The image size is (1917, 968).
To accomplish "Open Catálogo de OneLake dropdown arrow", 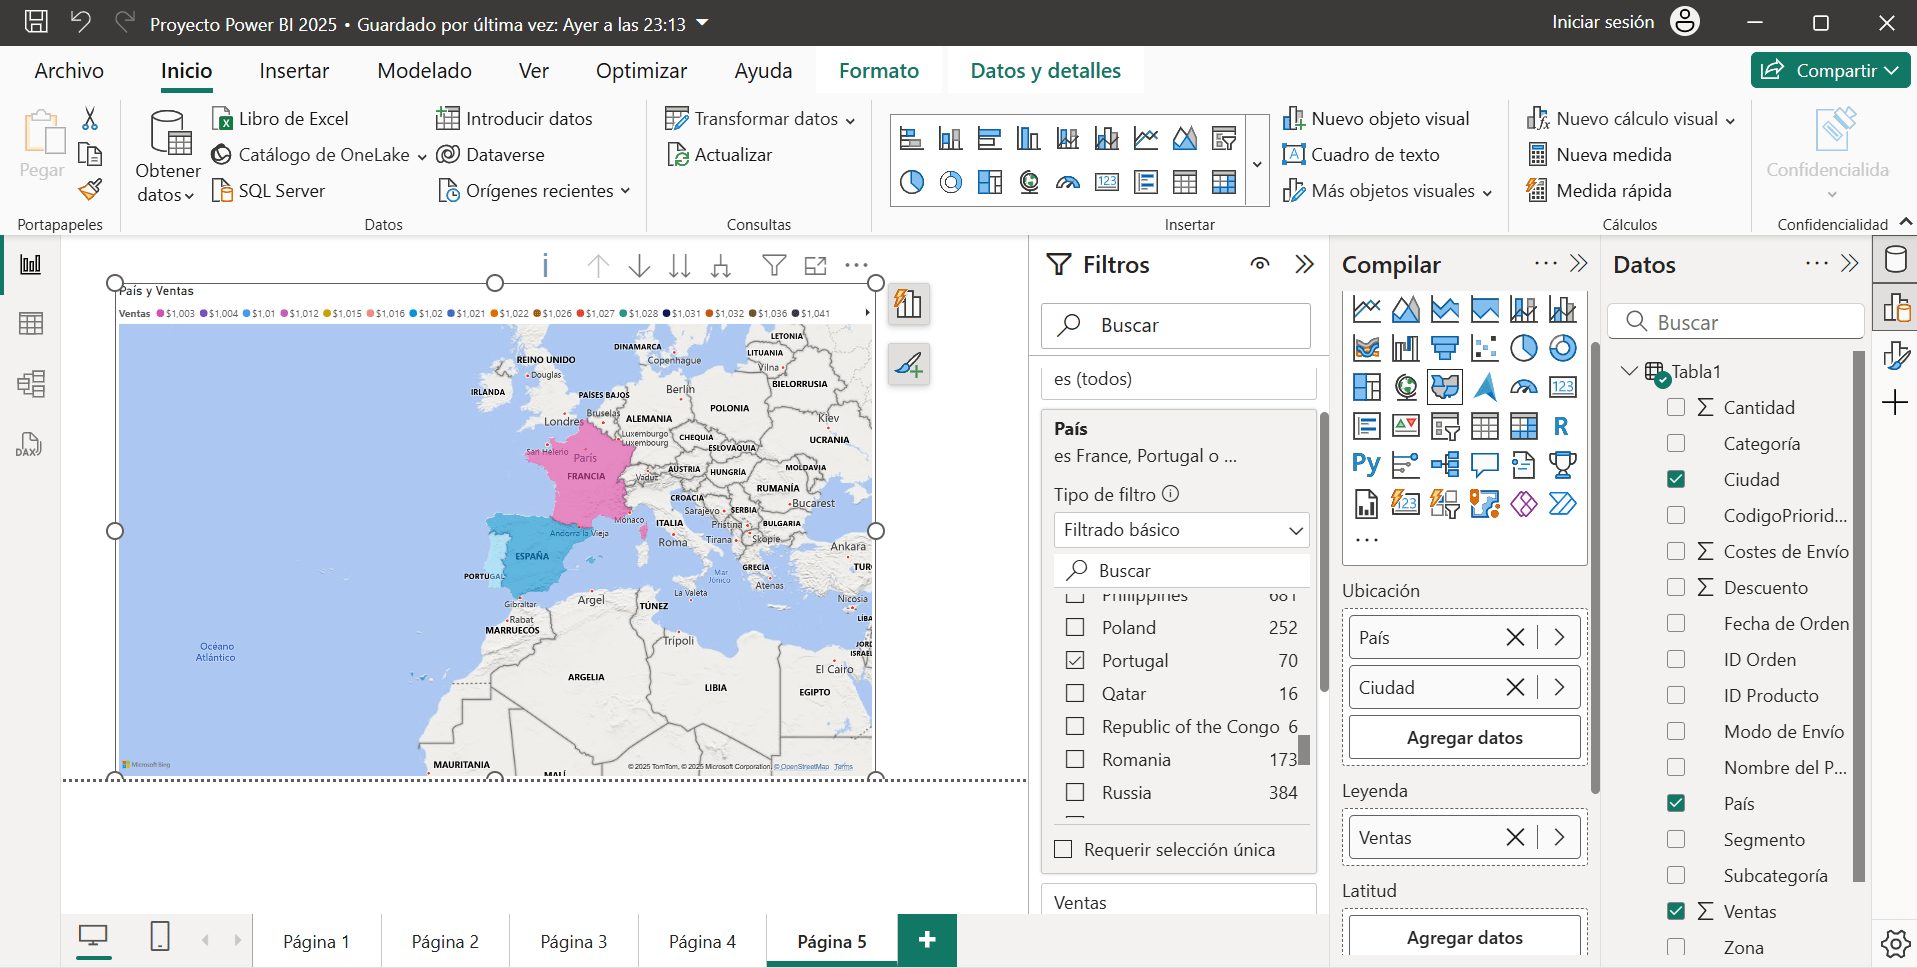I will 422,156.
